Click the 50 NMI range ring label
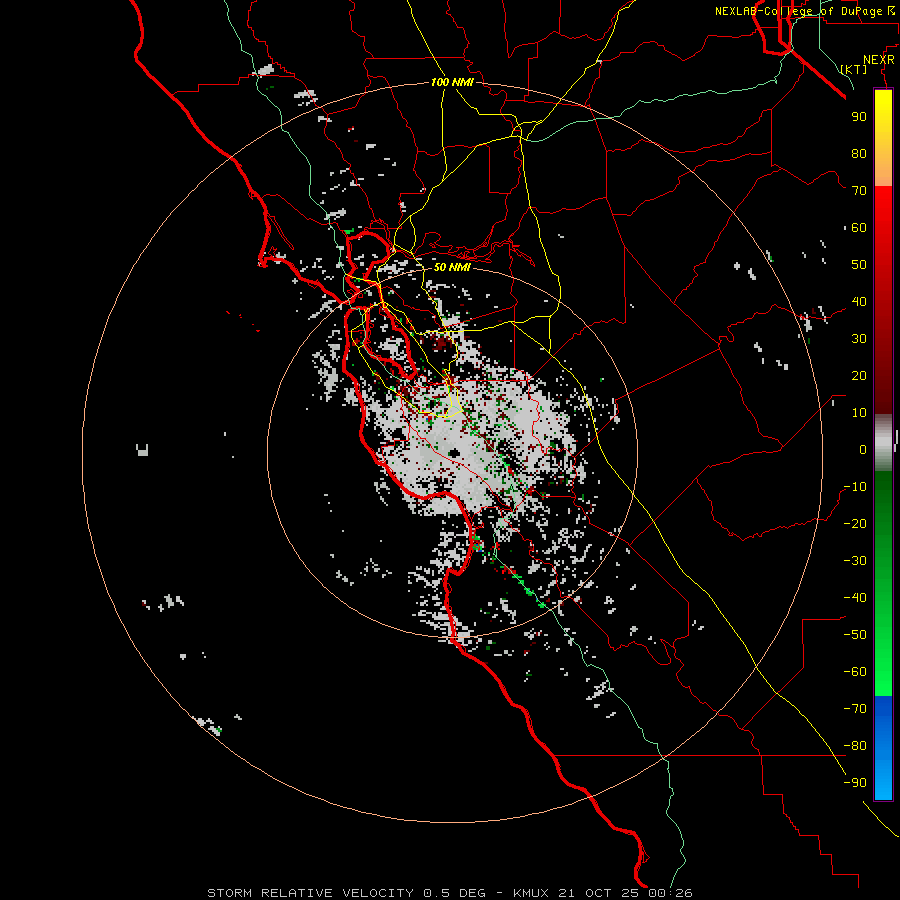Image resolution: width=900 pixels, height=900 pixels. pyautogui.click(x=452, y=267)
